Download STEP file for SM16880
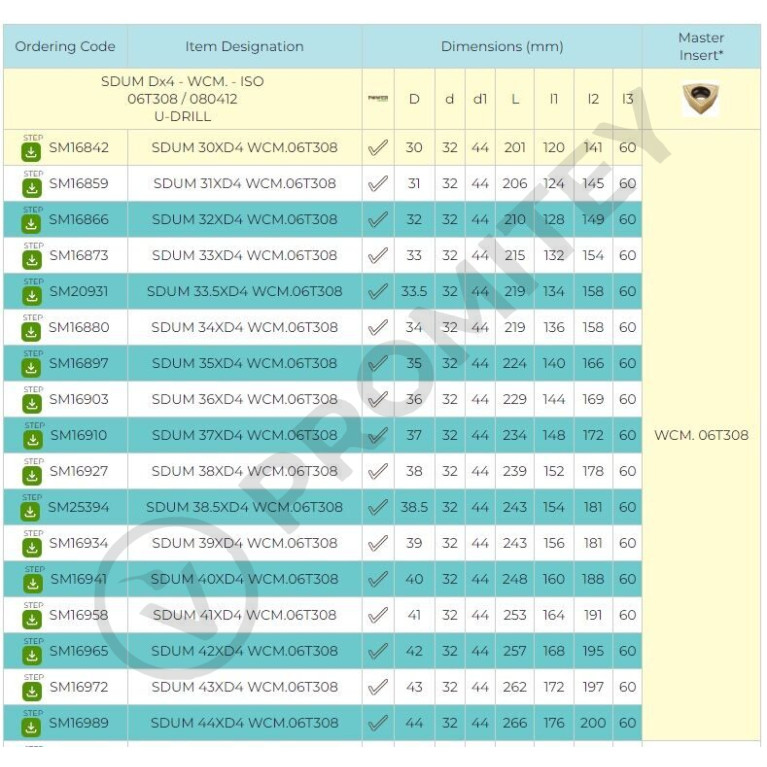Viewport: 767px width, 767px height. tap(31, 332)
